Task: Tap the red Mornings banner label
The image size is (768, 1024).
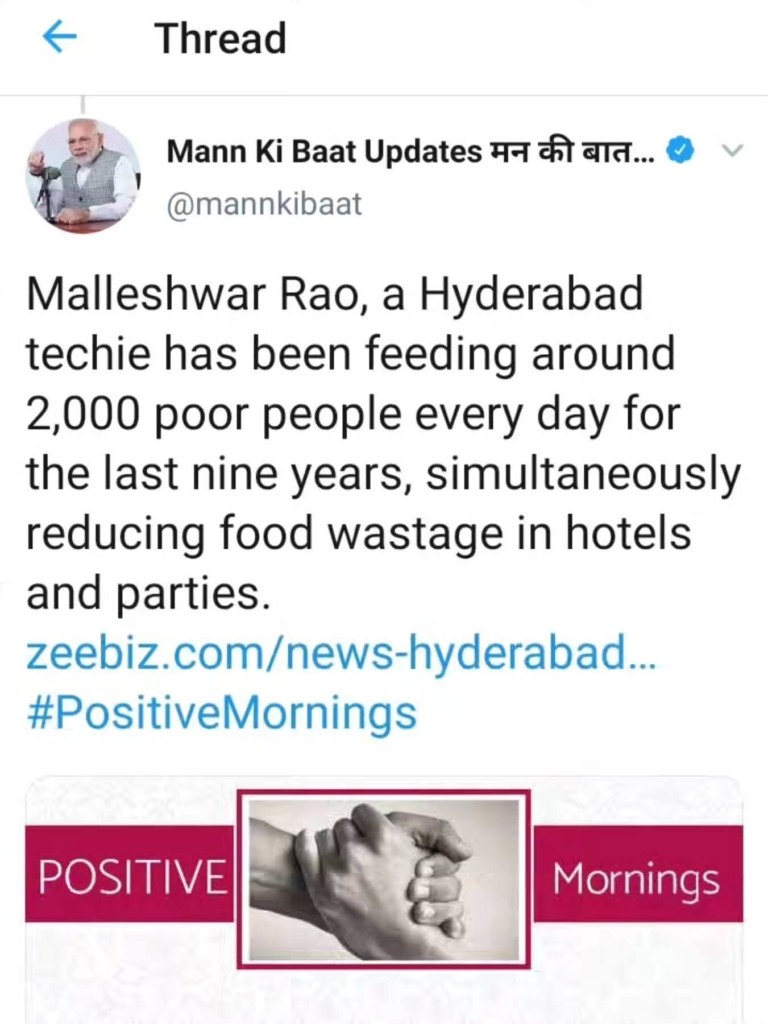Action: click(x=636, y=879)
